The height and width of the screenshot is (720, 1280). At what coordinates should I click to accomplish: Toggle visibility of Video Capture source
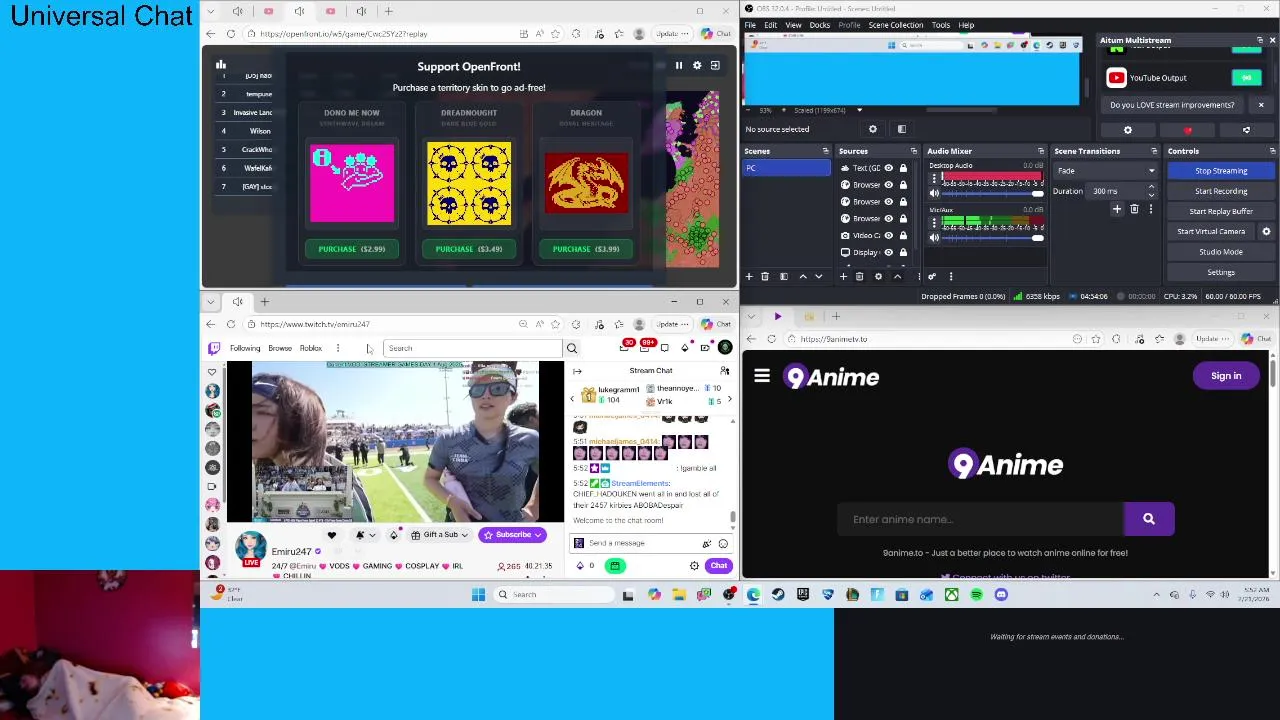(x=888, y=235)
